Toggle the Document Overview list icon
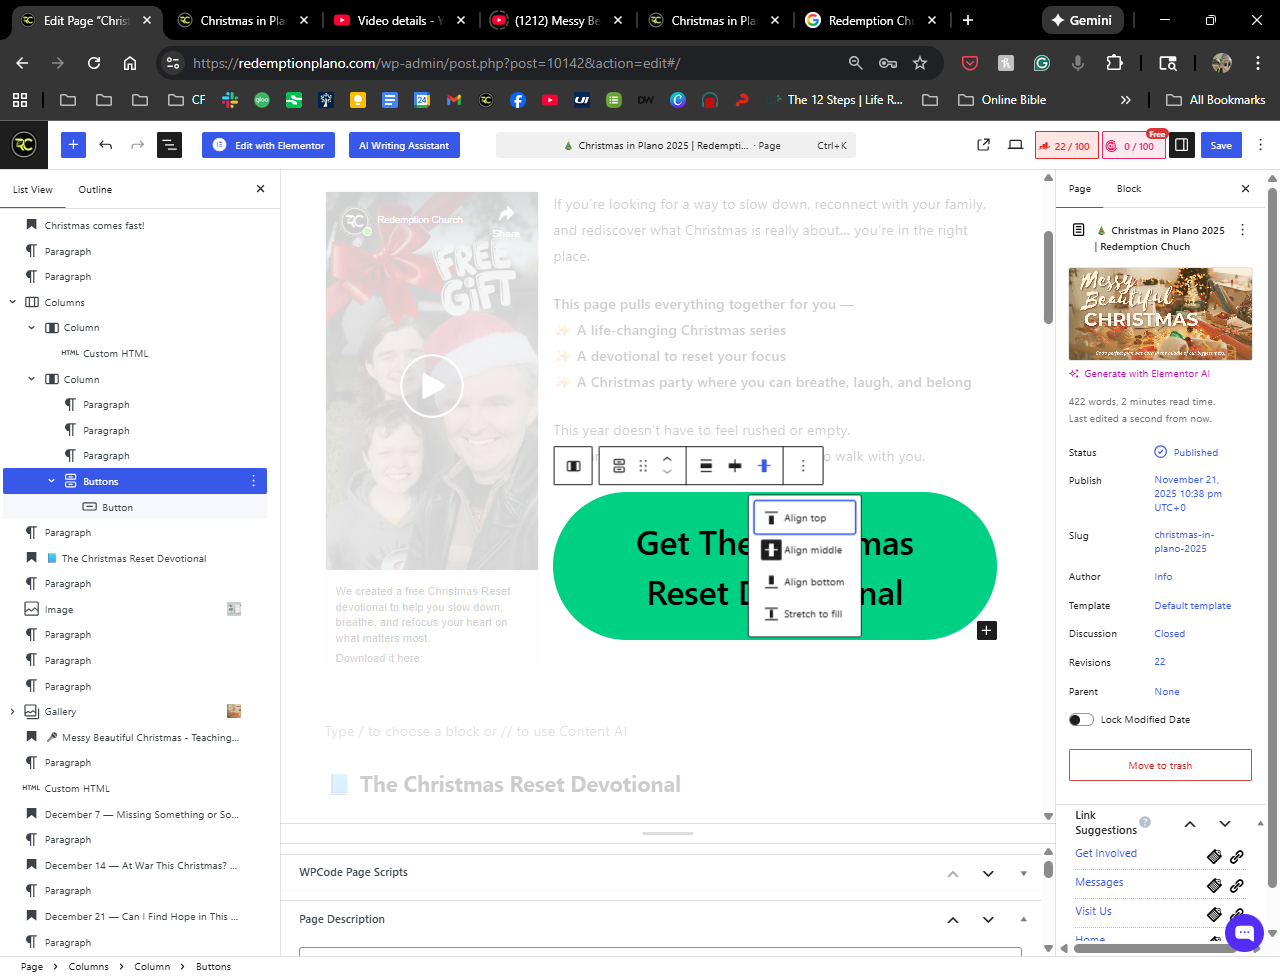Viewport: 1280px width, 976px height. tap(169, 145)
